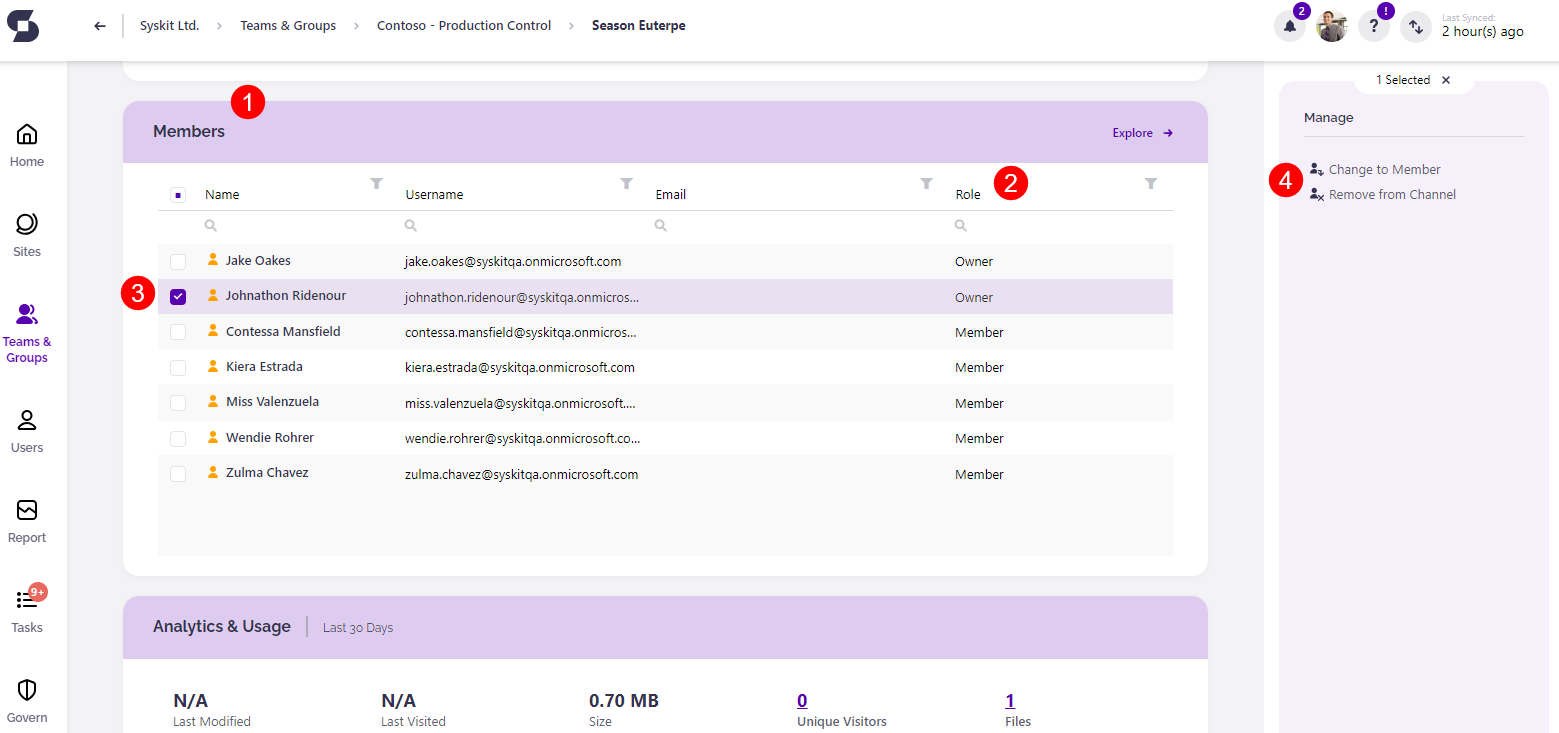Open help via the question mark icon
The image size is (1559, 733).
coord(1373,26)
